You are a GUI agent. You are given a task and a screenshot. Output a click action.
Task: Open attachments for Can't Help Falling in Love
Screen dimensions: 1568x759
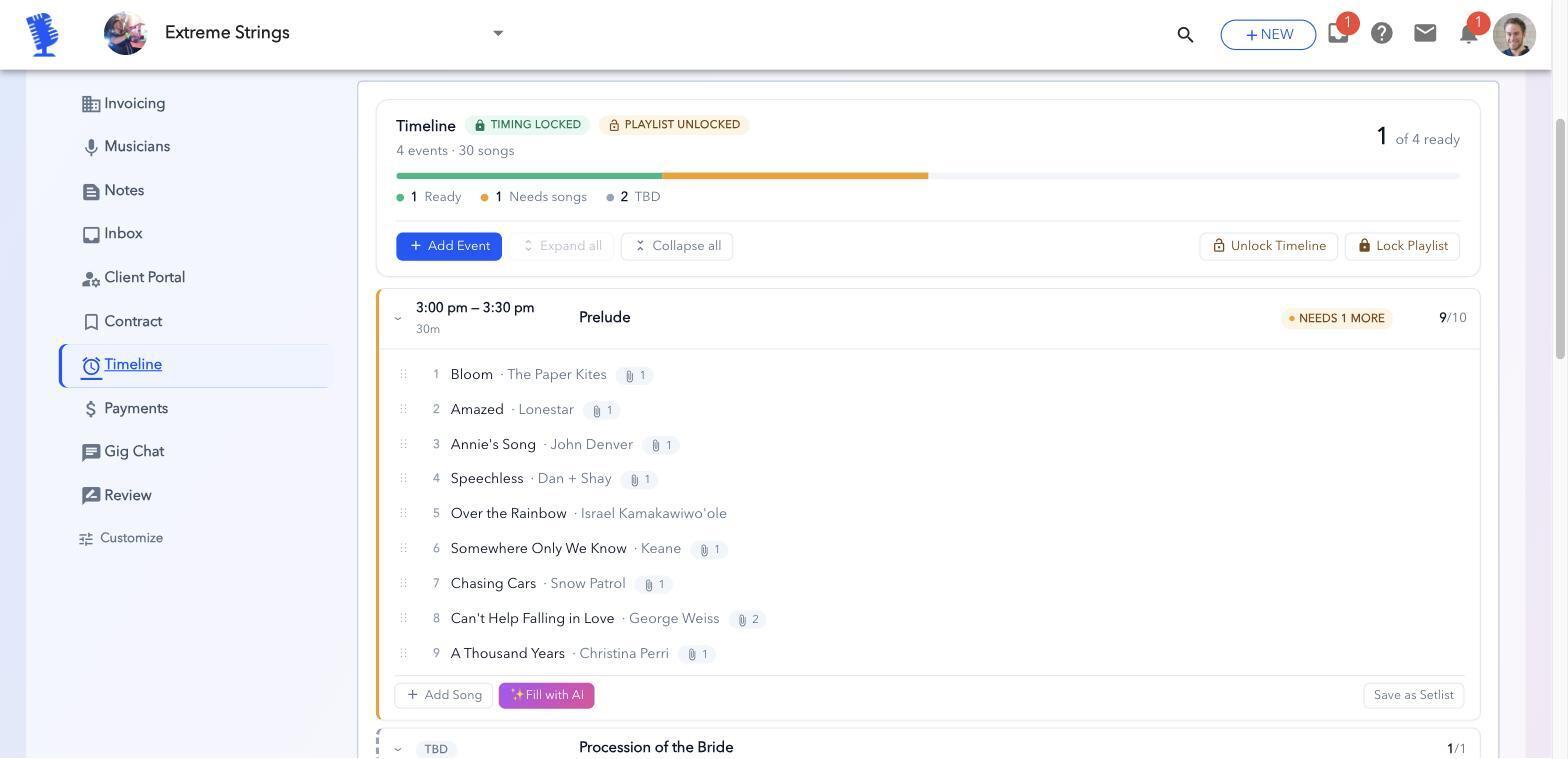tap(748, 620)
